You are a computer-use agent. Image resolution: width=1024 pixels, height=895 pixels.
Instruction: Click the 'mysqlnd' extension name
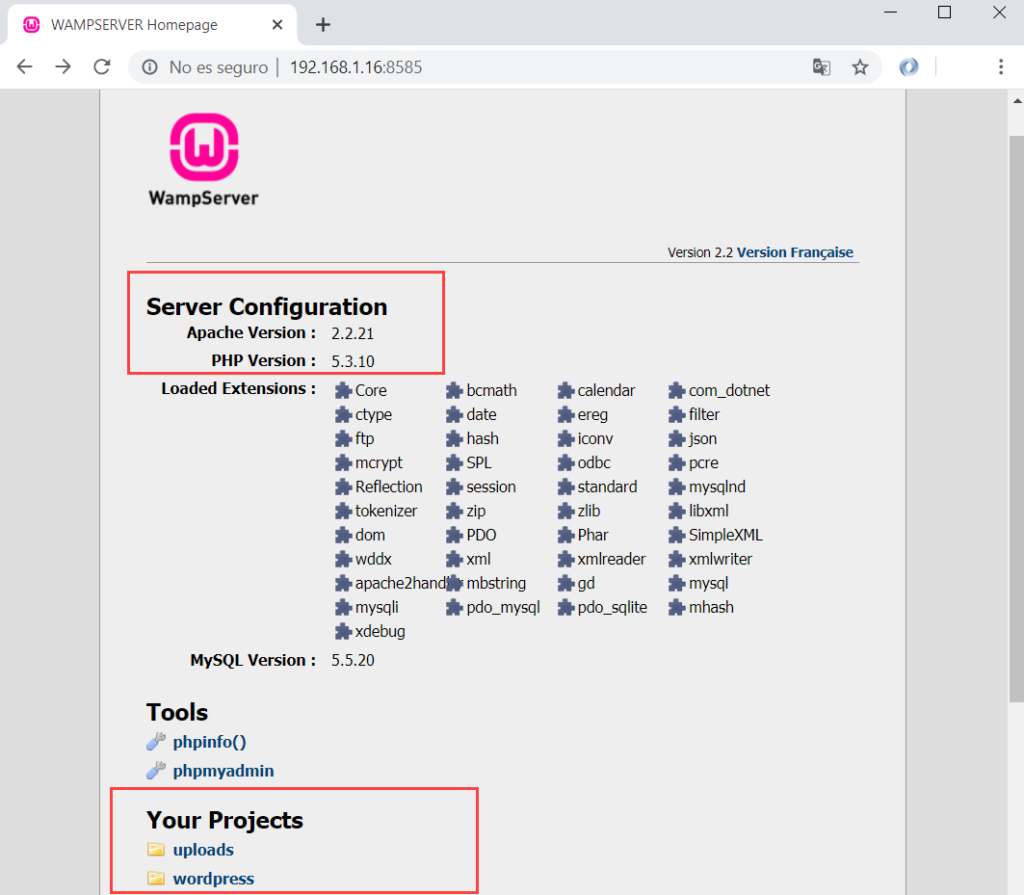(x=717, y=488)
